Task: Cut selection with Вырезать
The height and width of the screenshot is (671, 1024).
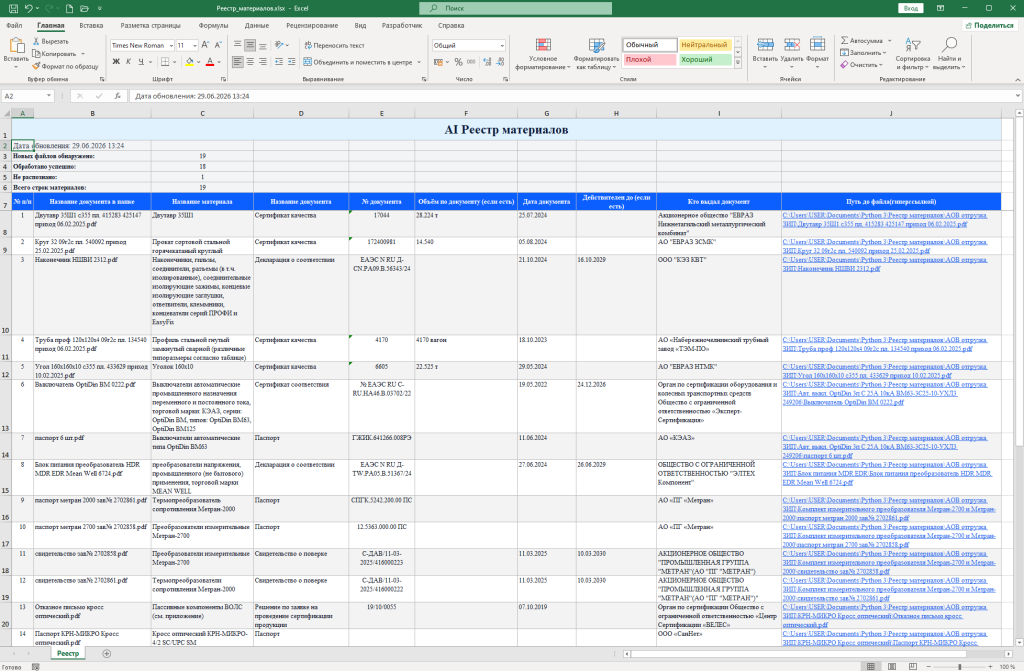Action: click(50, 41)
